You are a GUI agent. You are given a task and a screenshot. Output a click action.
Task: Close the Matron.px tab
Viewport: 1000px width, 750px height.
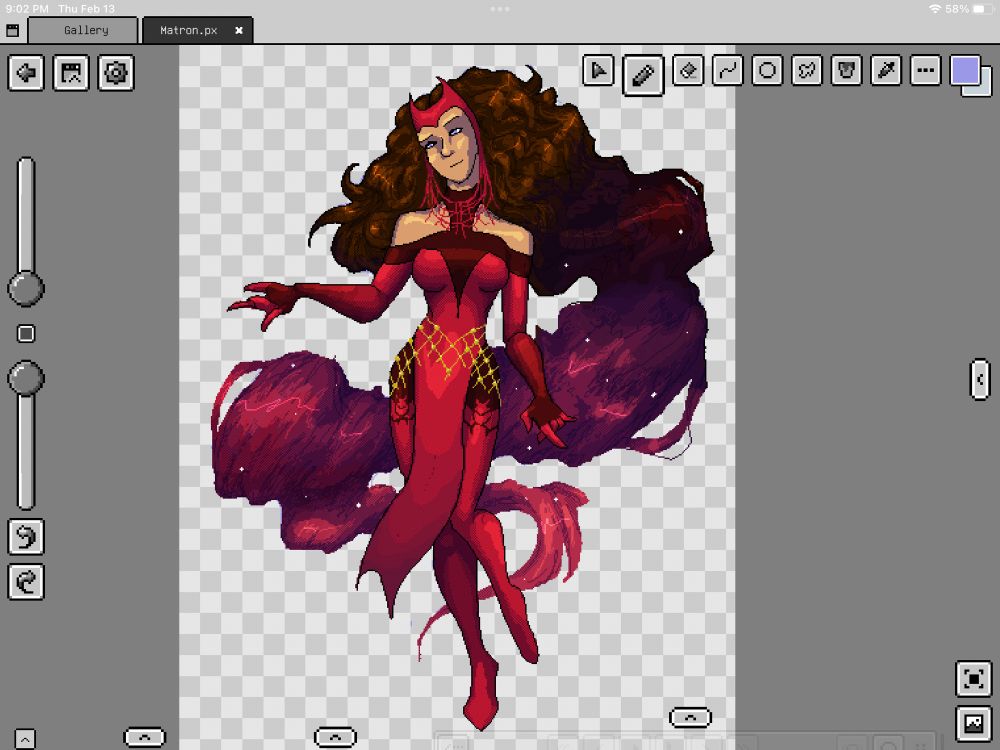(239, 30)
